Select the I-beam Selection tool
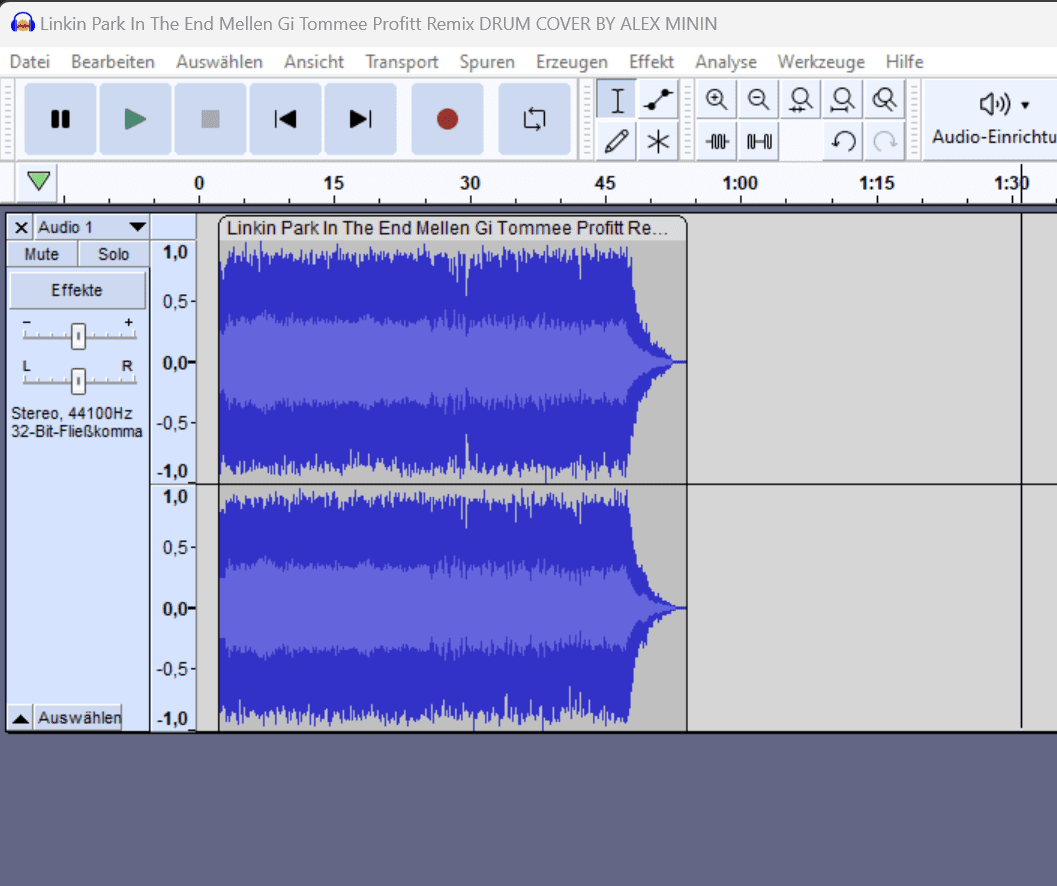This screenshot has height=886, width=1057. click(617, 100)
